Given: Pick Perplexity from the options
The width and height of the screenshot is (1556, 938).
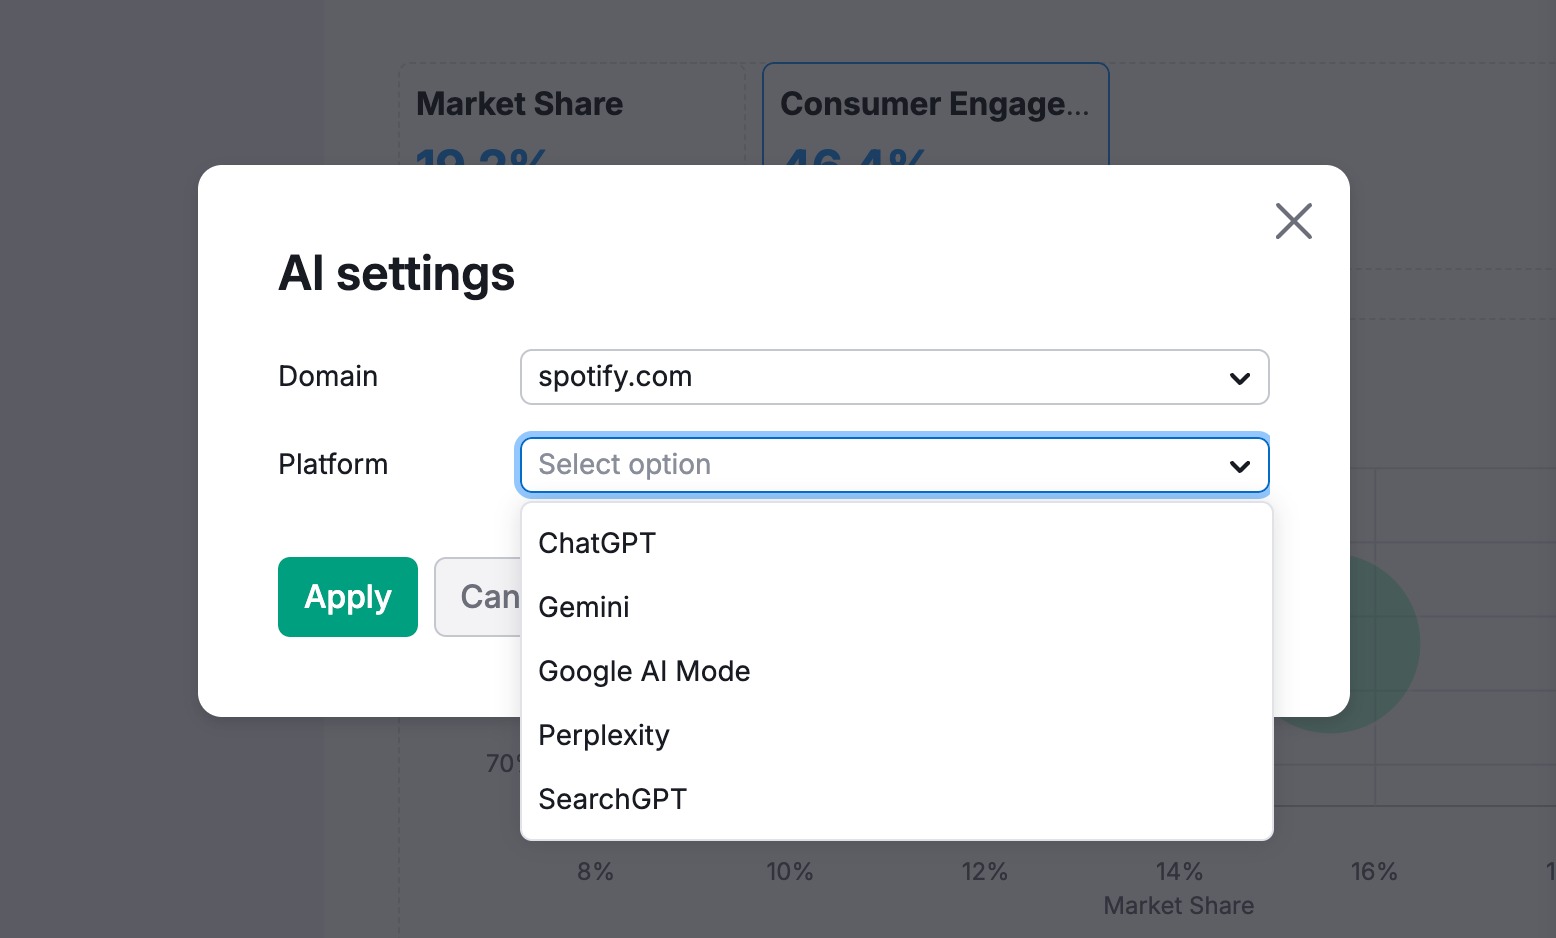Looking at the screenshot, I should click(x=603, y=735).
